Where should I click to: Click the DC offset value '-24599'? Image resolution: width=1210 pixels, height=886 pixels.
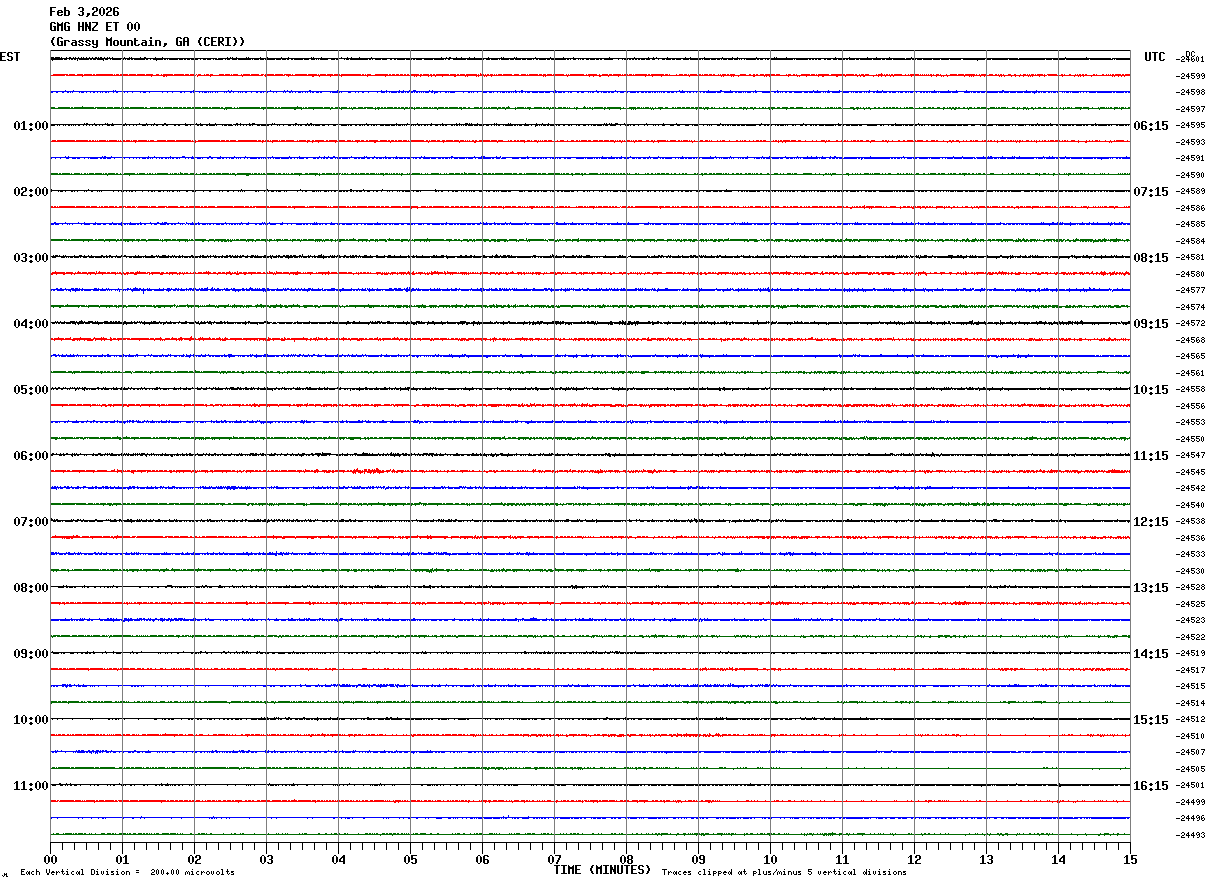point(1190,76)
